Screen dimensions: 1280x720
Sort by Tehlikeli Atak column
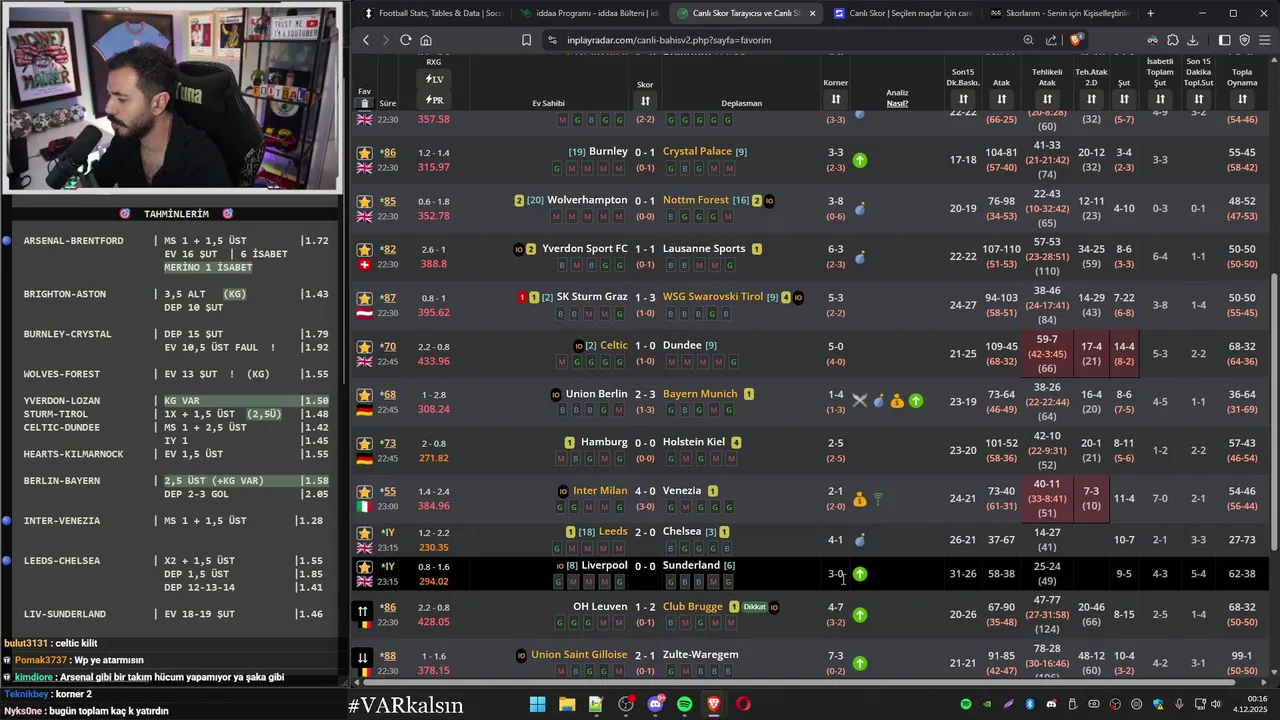[1047, 99]
